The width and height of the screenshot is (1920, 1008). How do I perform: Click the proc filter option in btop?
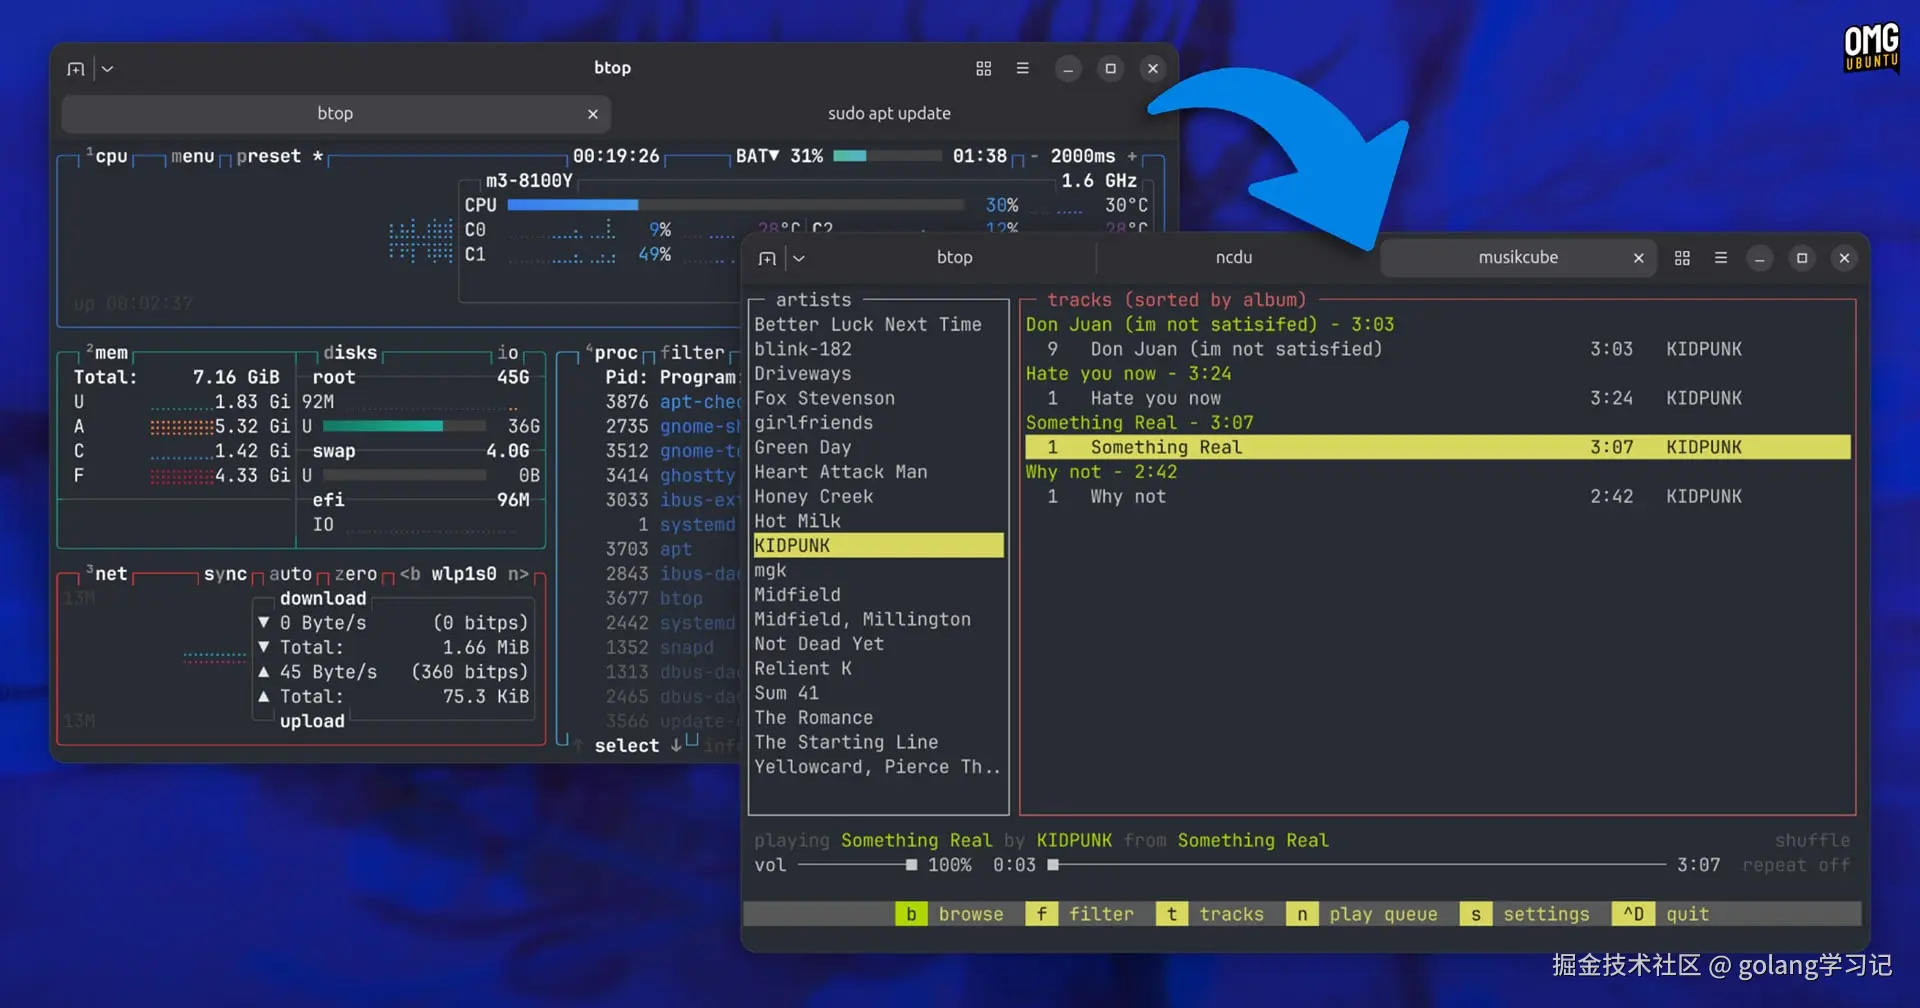pos(692,353)
